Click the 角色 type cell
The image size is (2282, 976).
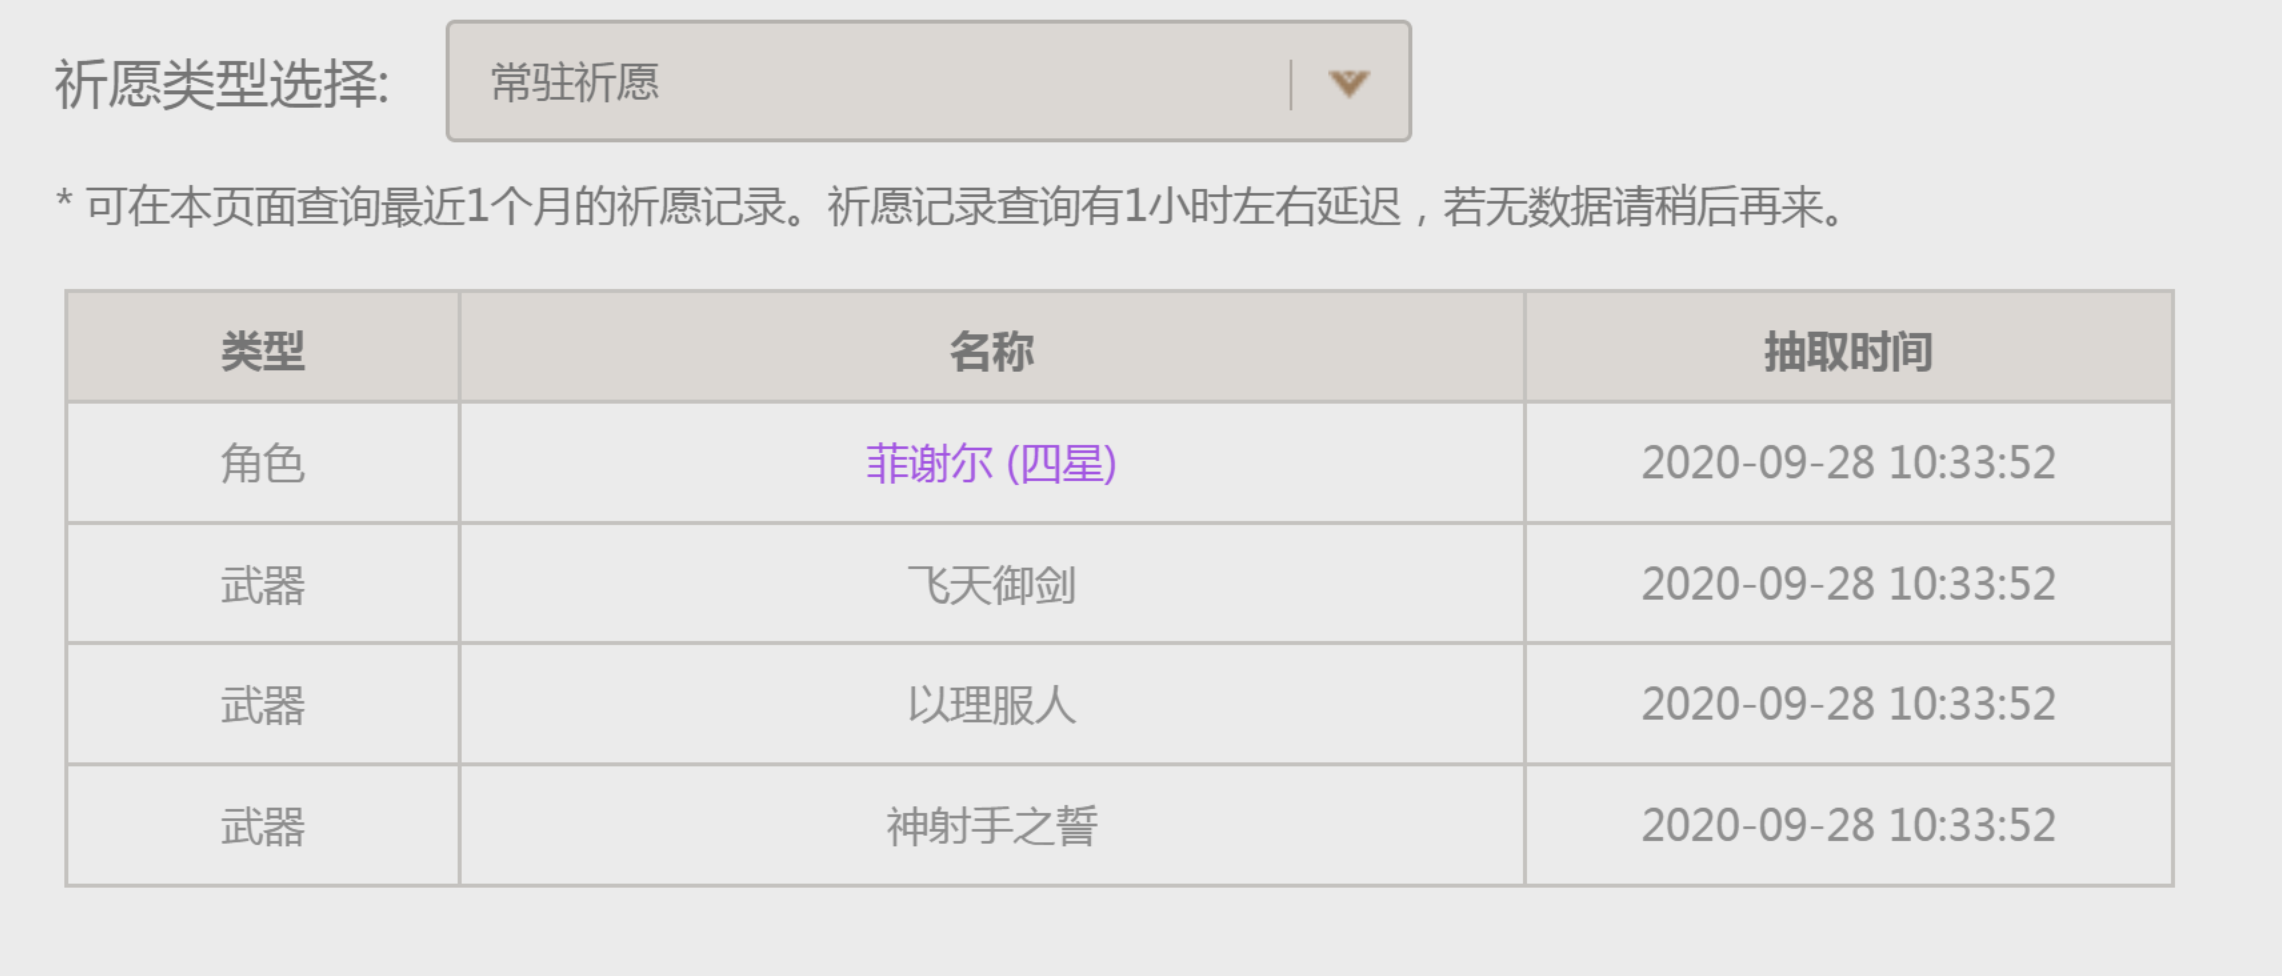pyautogui.click(x=263, y=463)
